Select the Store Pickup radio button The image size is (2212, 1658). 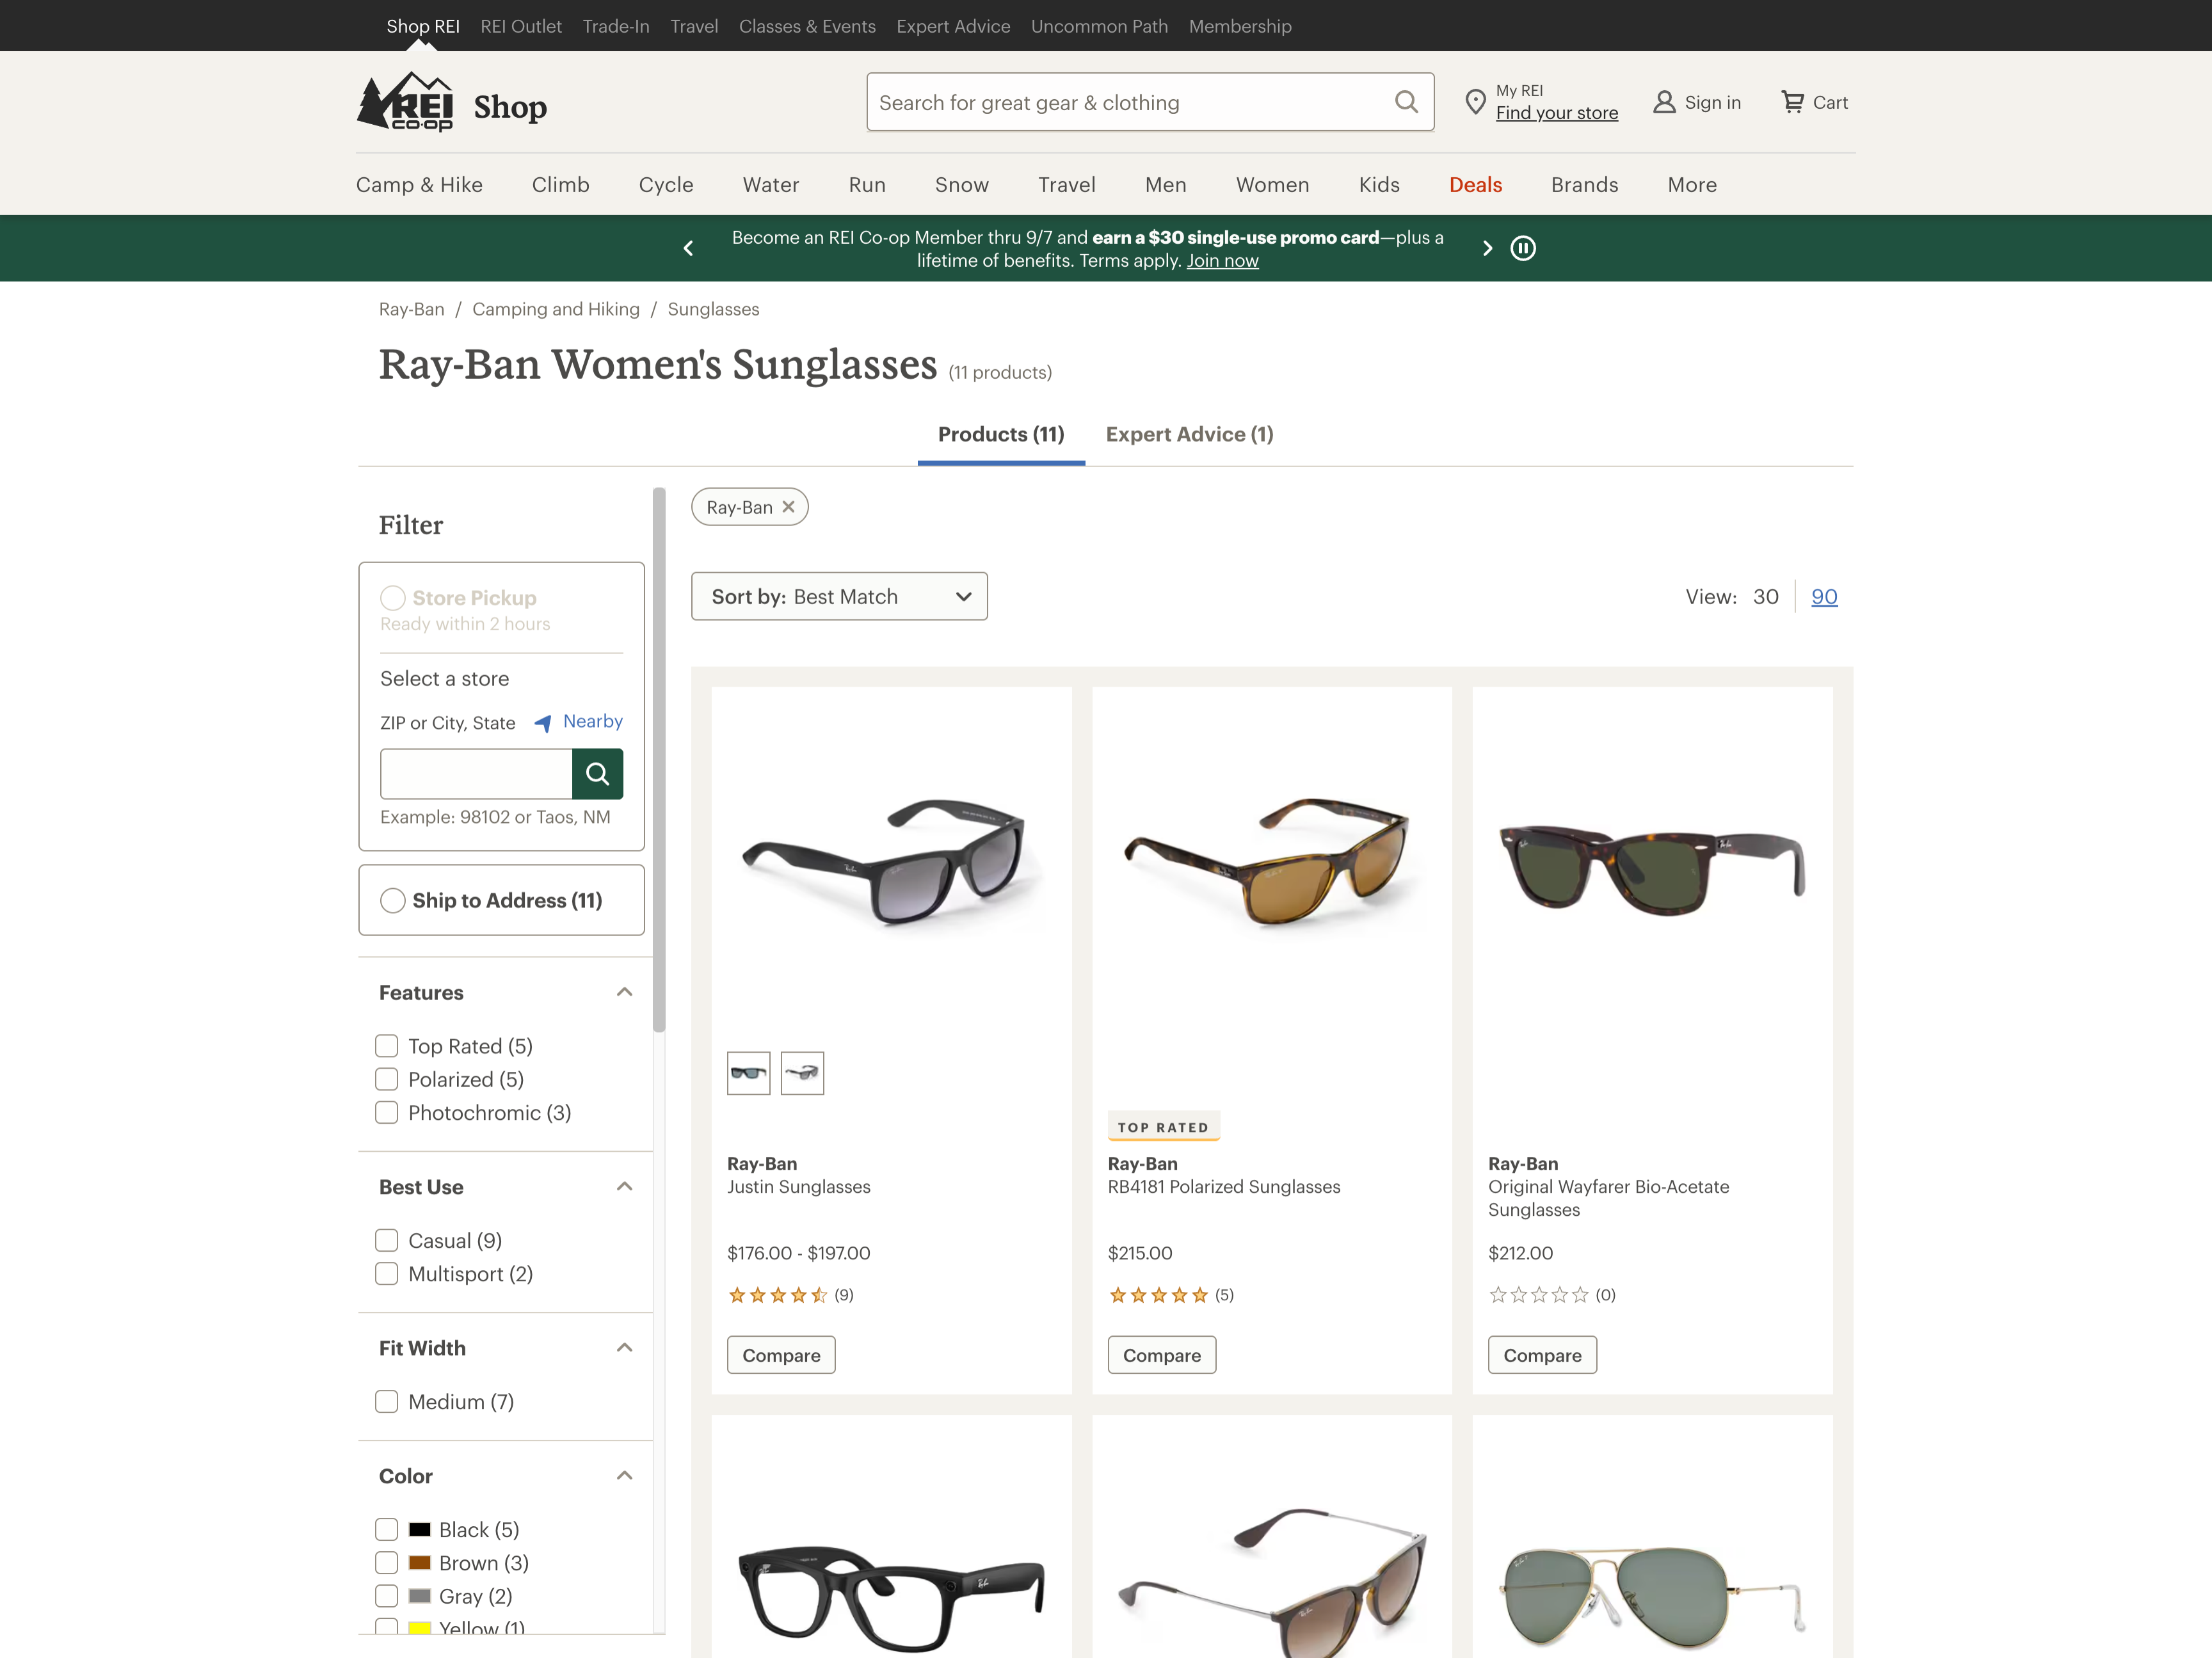(393, 598)
